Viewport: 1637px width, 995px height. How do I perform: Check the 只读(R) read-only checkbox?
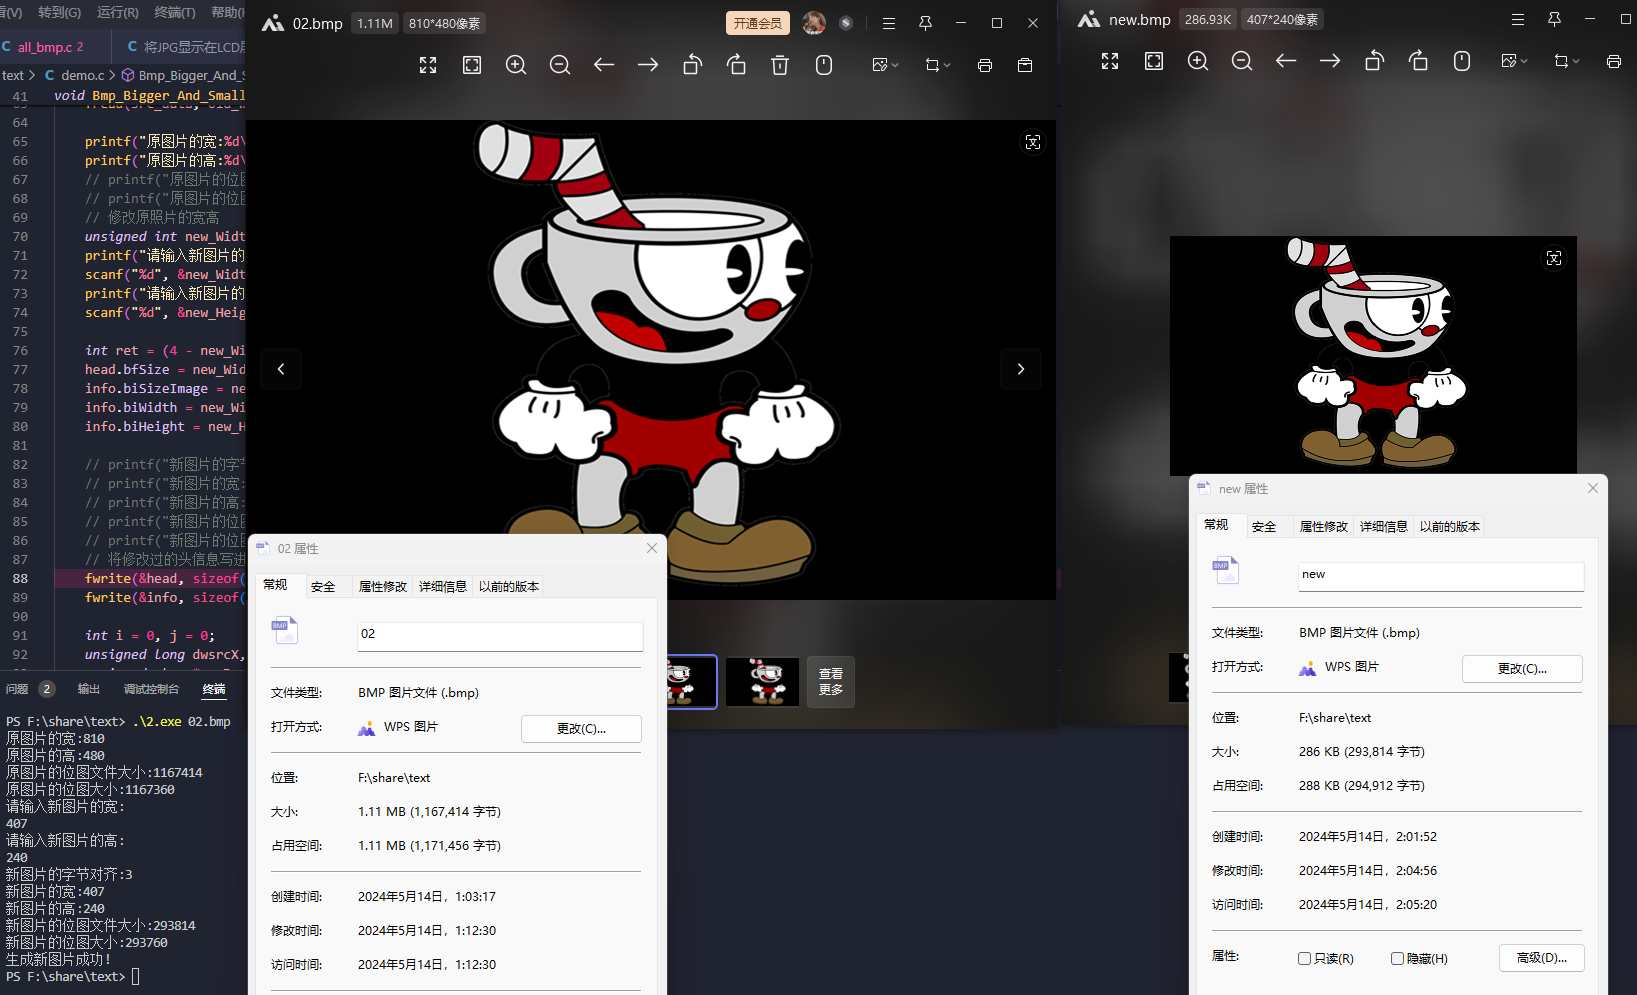coord(1304,959)
